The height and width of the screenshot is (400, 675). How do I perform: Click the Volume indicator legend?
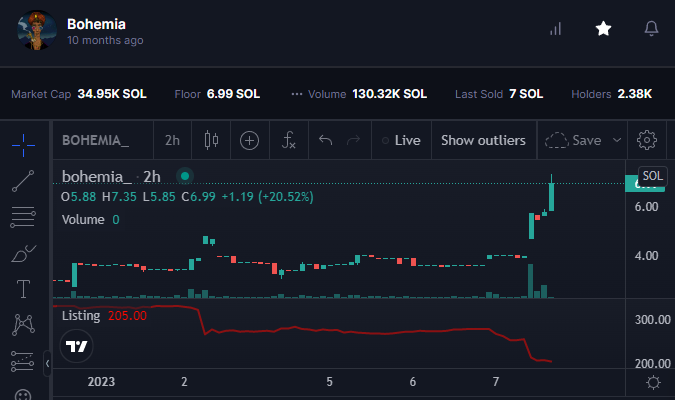[83, 220]
